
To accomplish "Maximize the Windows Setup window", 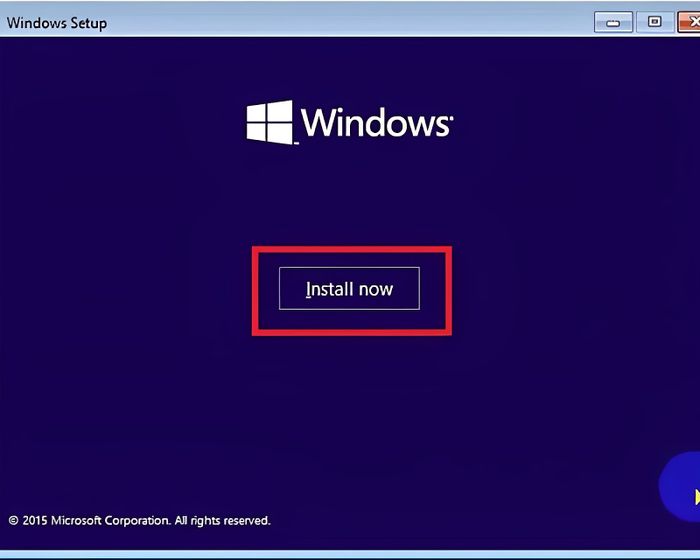I will point(654,21).
